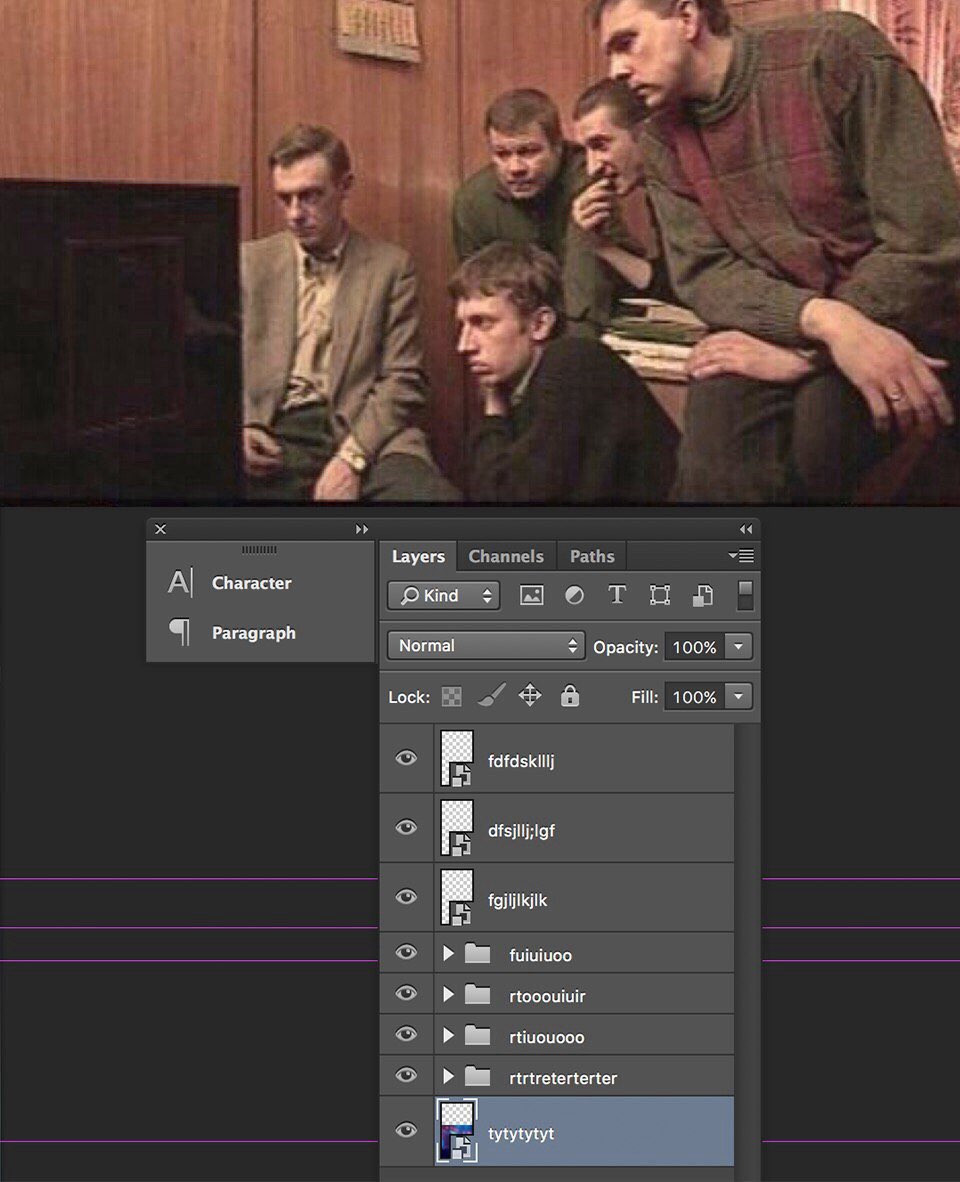The image size is (960, 1182).
Task: Click the Character panel label
Action: click(x=252, y=583)
